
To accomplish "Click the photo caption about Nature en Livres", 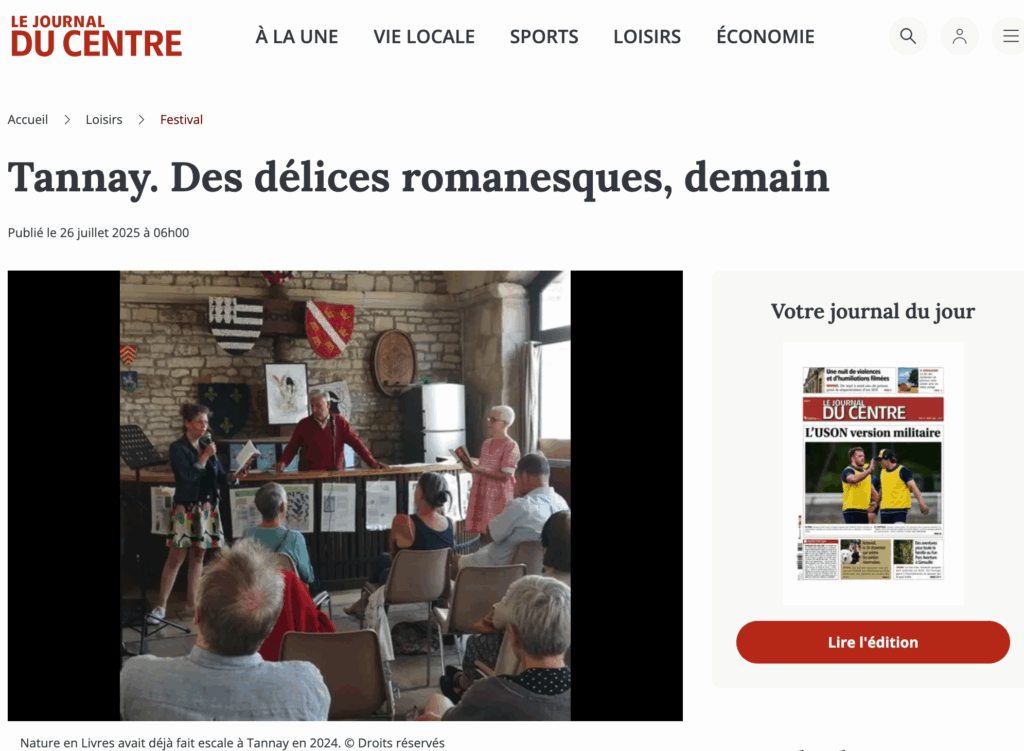I will (232, 743).
